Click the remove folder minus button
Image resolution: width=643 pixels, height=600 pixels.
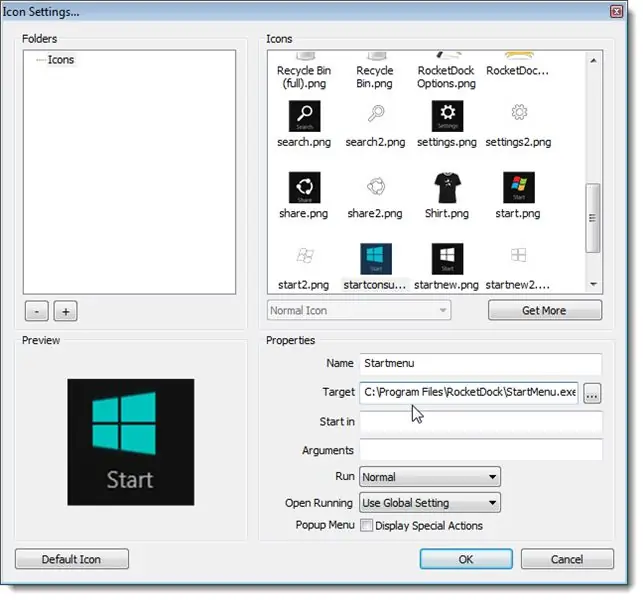pyautogui.click(x=36, y=311)
